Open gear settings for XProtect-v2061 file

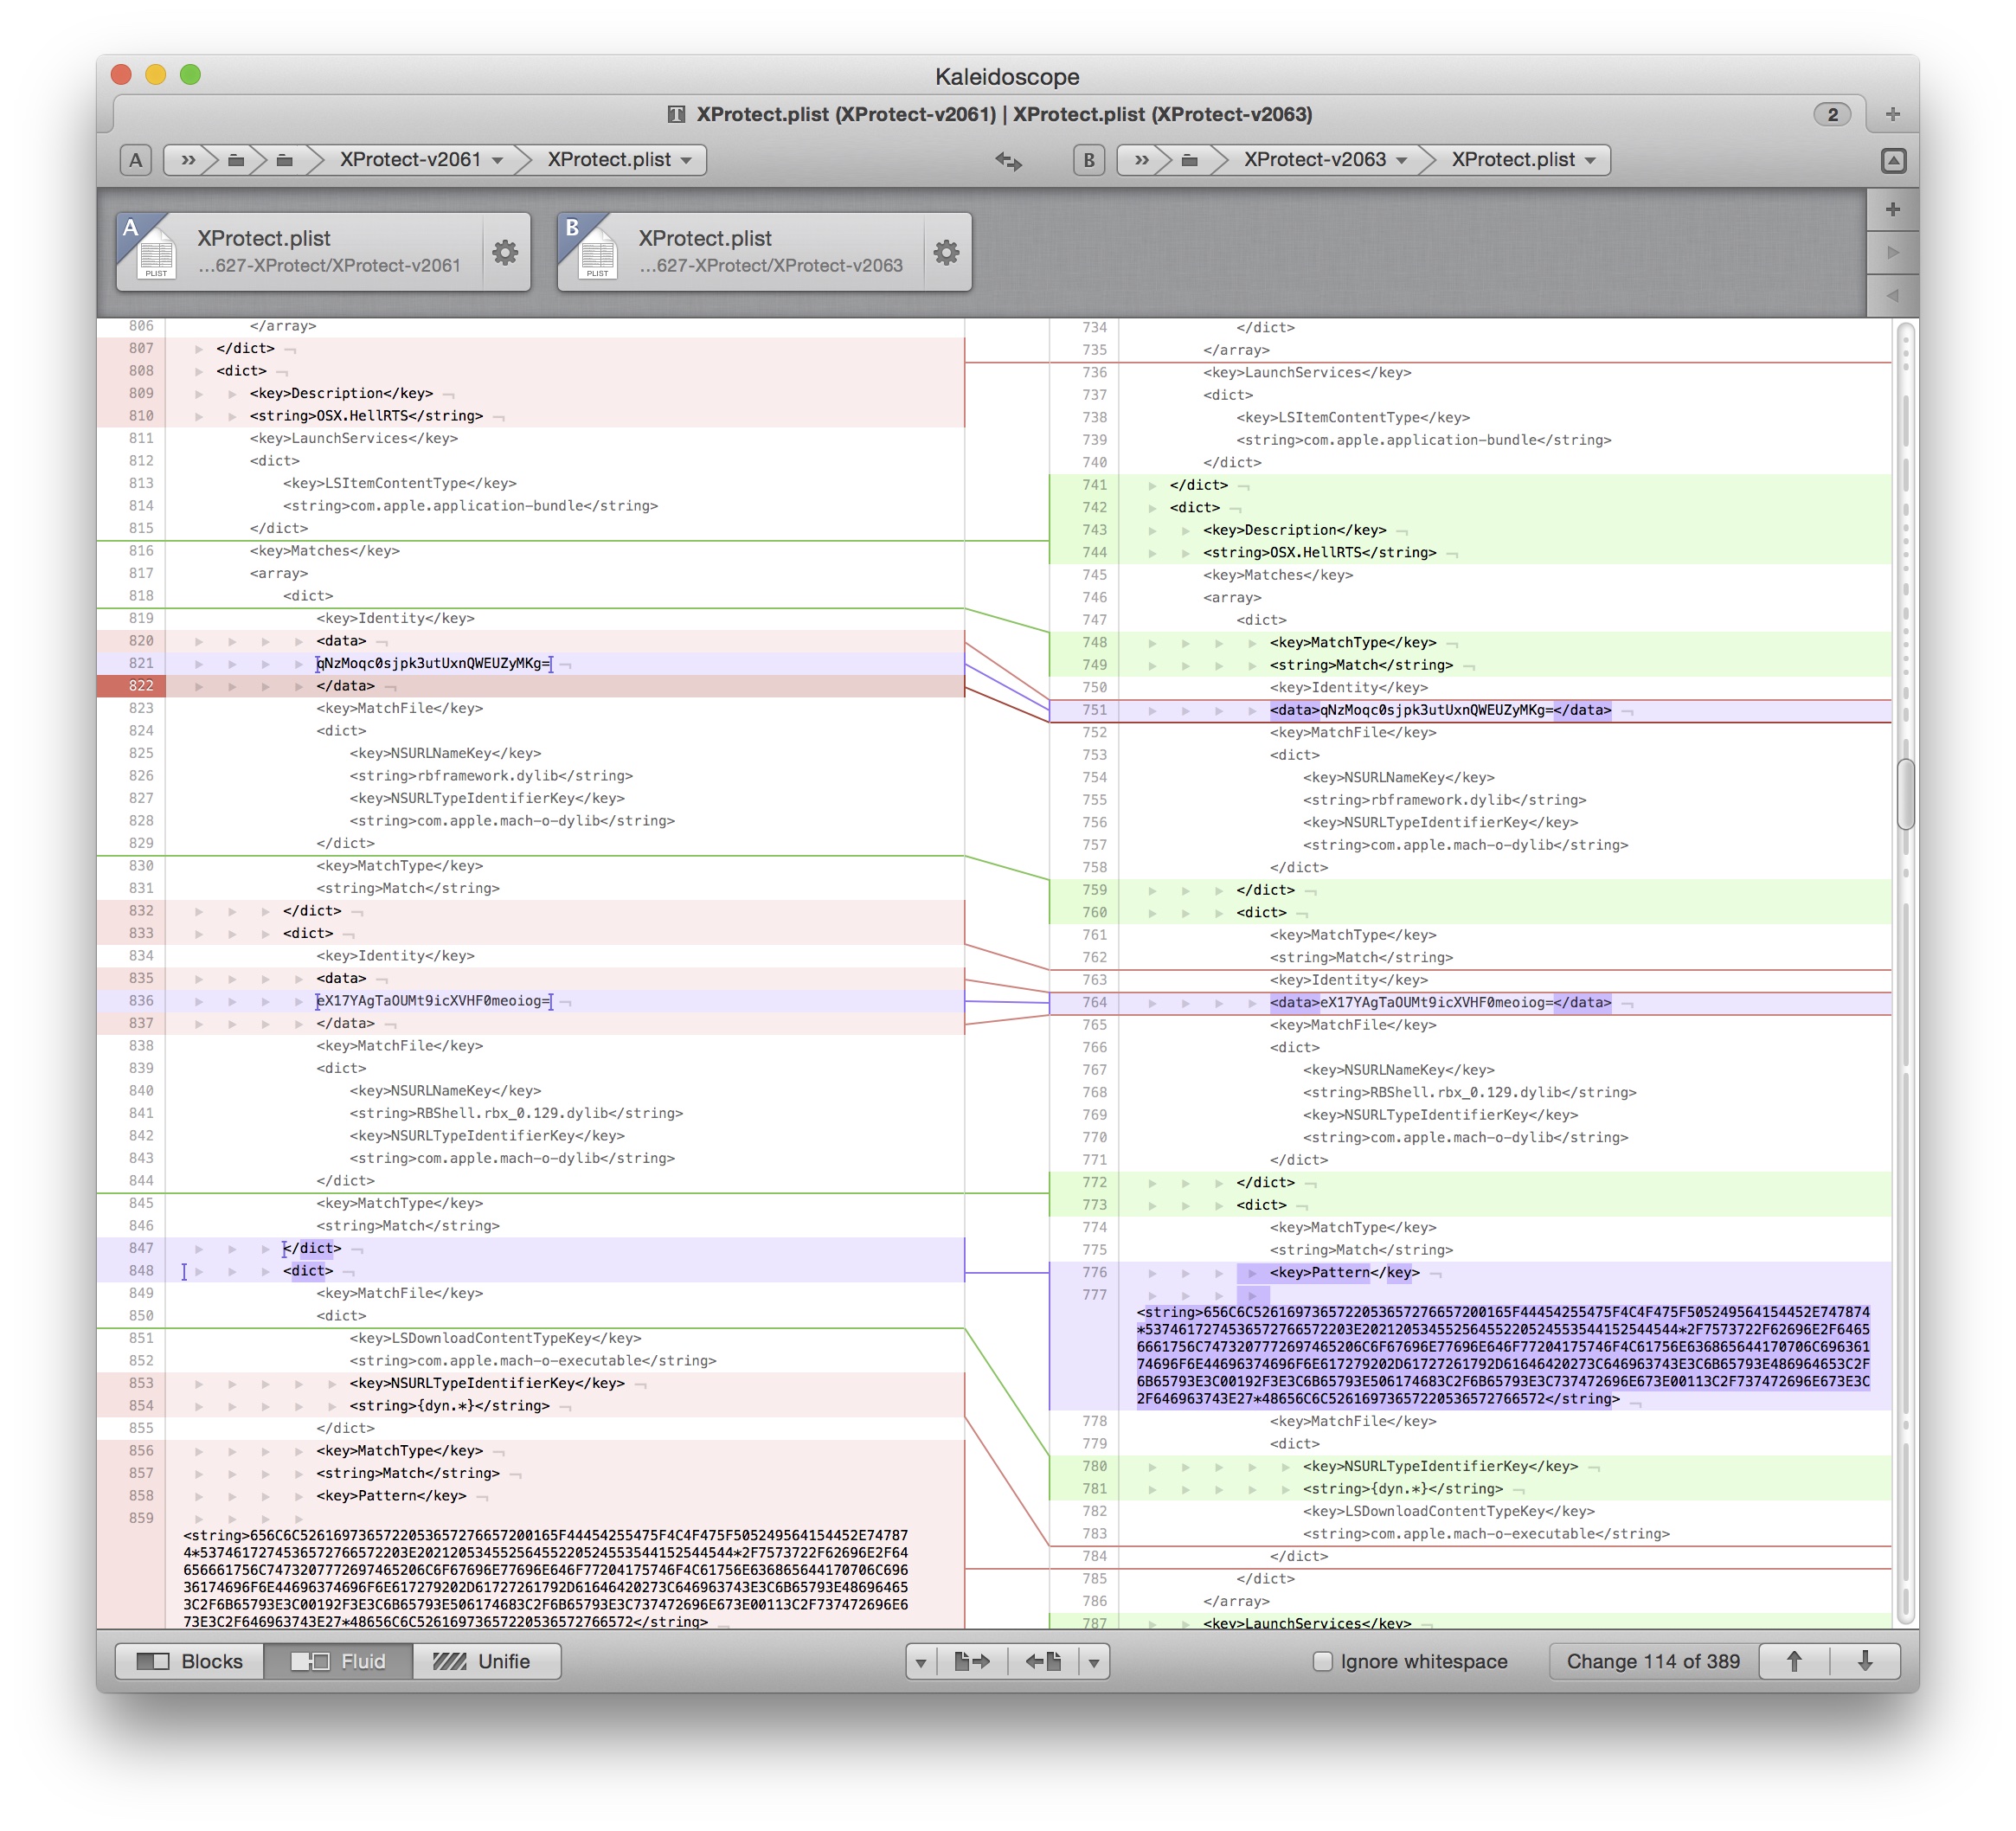pos(505,253)
